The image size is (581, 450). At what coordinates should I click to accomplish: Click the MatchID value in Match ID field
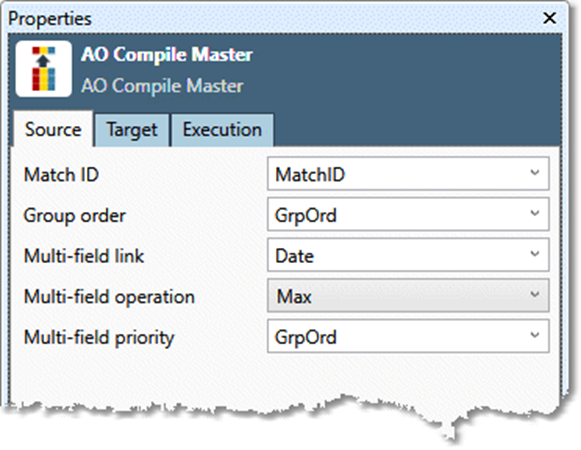click(310, 175)
